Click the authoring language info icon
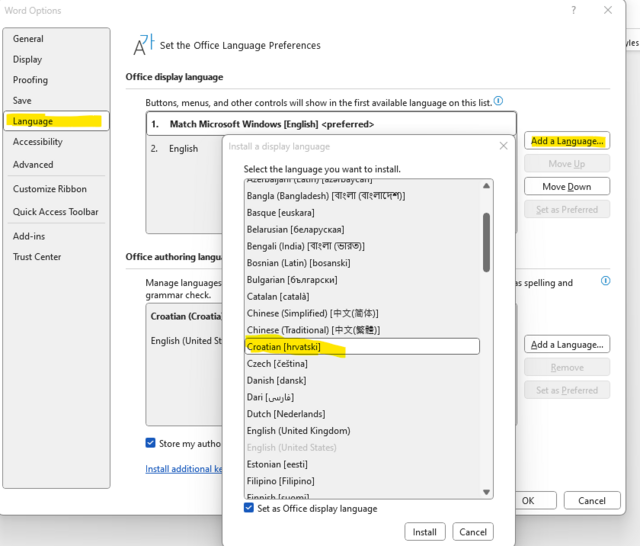Viewport: 640px width, 546px height. [605, 281]
